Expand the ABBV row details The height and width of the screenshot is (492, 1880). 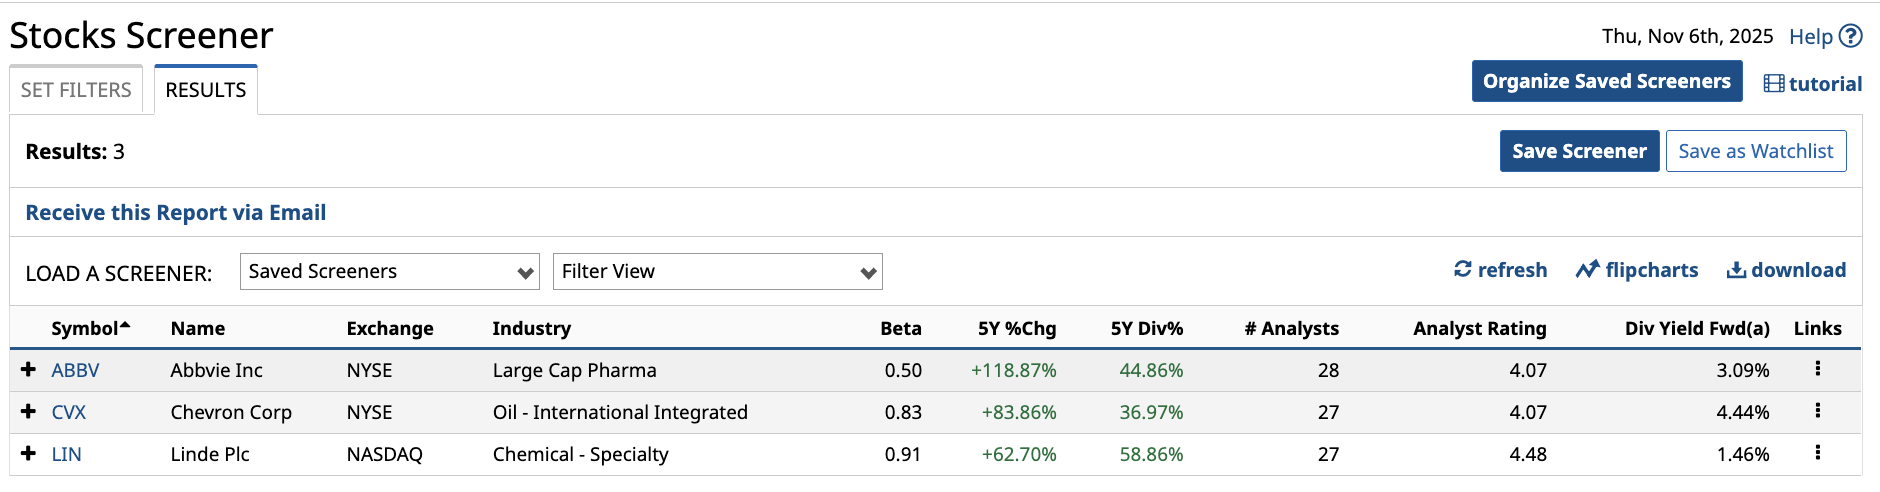29,370
